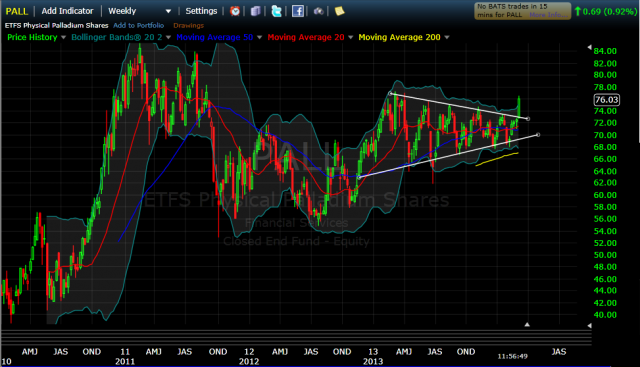Click upper trendline right endpoint handle
Viewport: 640px width, 367px height.
[528, 119]
